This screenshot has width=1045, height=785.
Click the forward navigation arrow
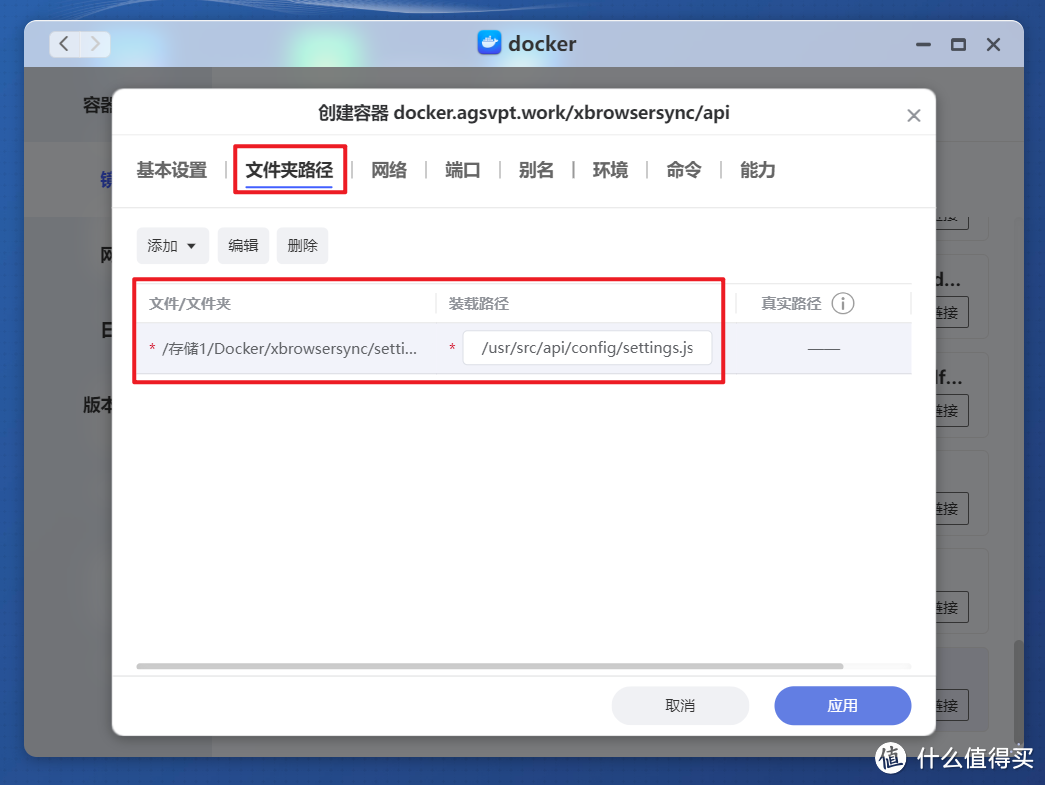point(94,44)
